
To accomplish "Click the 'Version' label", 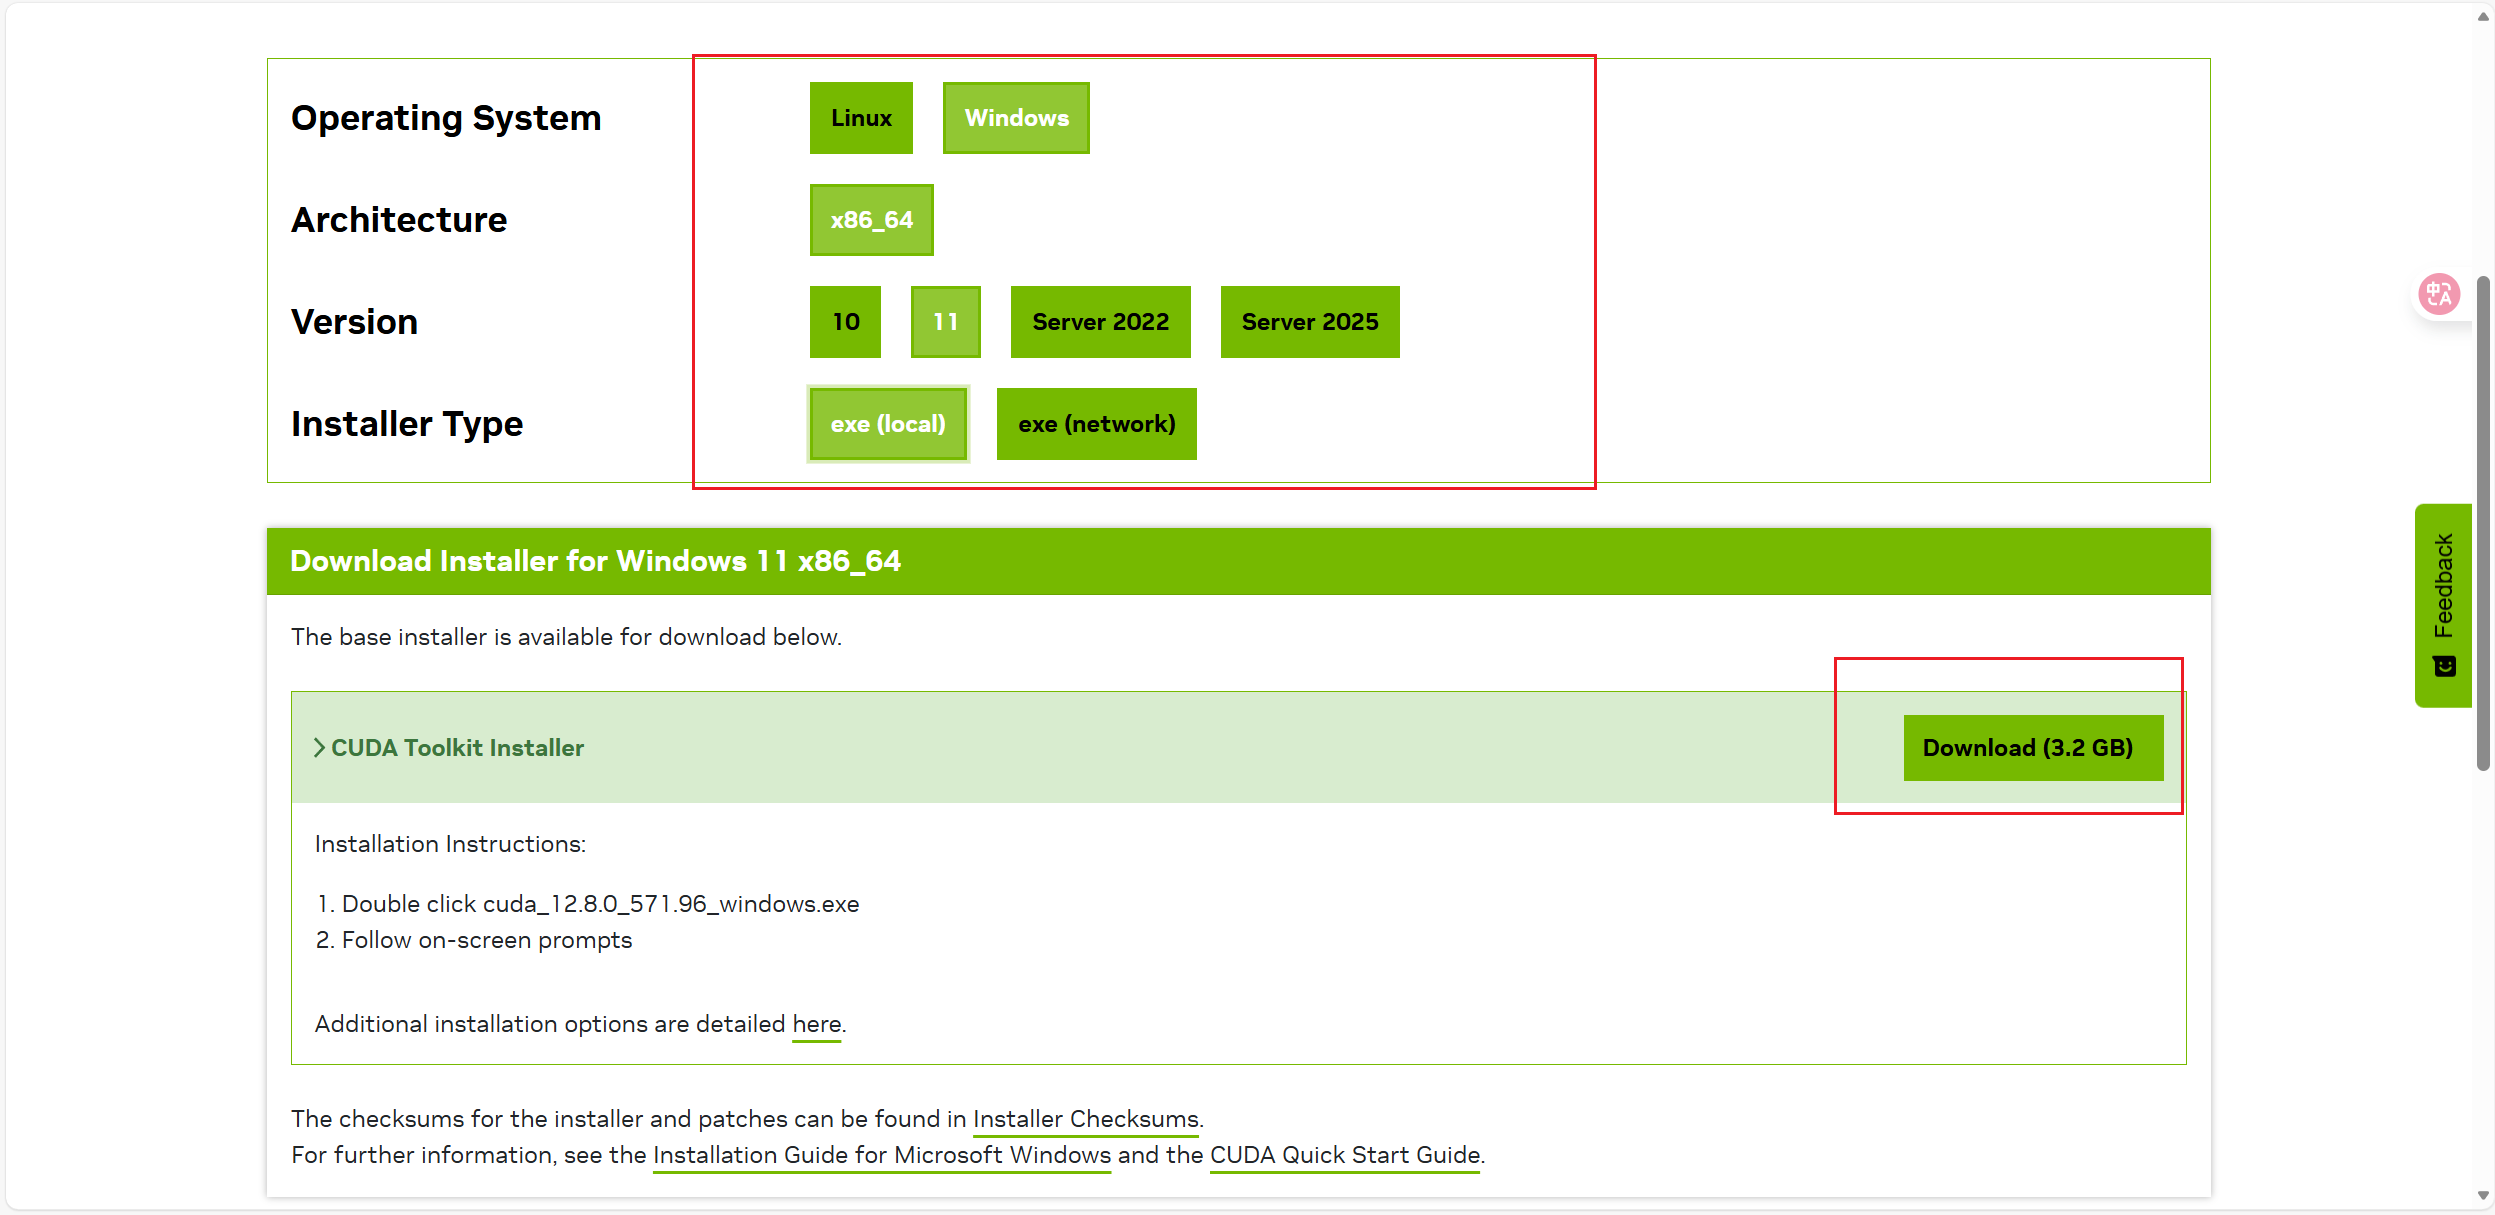I will pyautogui.click(x=354, y=322).
